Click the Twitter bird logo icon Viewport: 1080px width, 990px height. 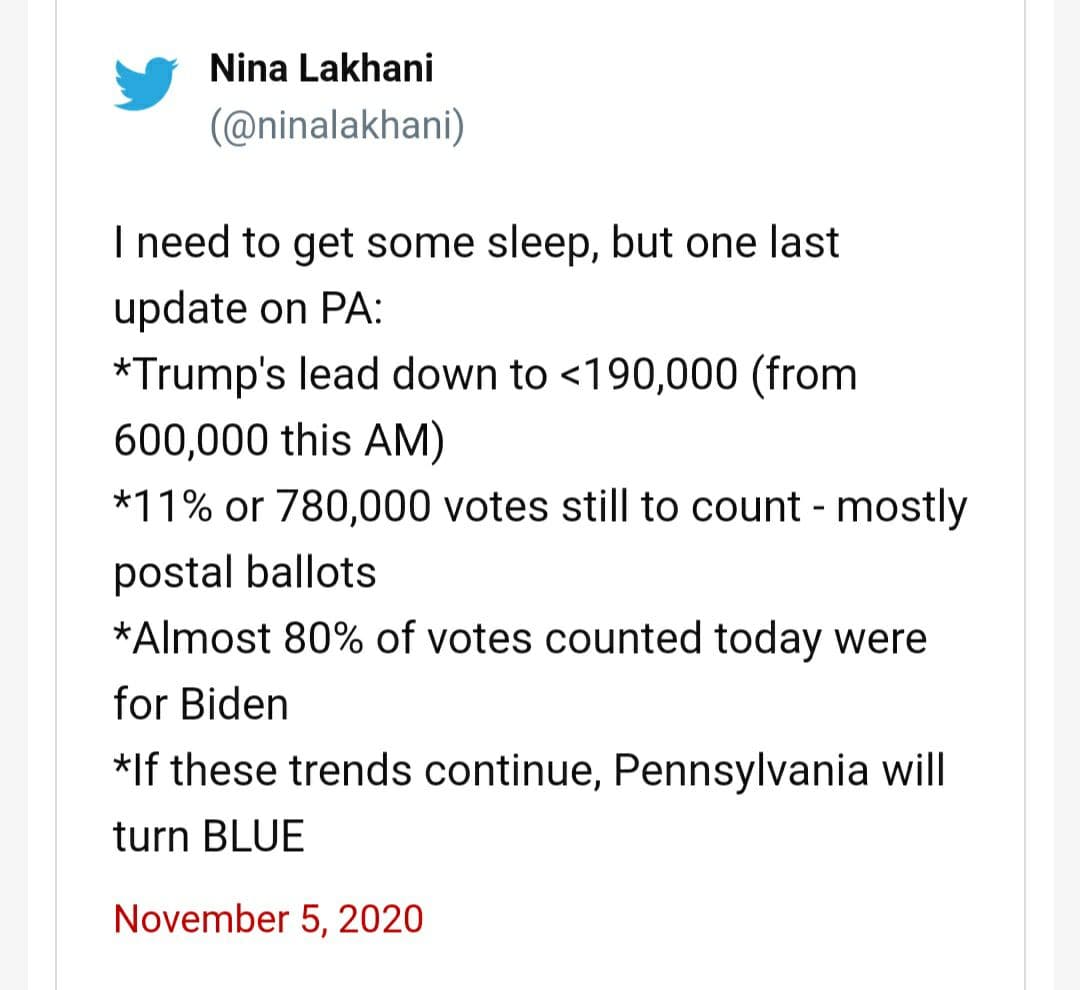(146, 83)
